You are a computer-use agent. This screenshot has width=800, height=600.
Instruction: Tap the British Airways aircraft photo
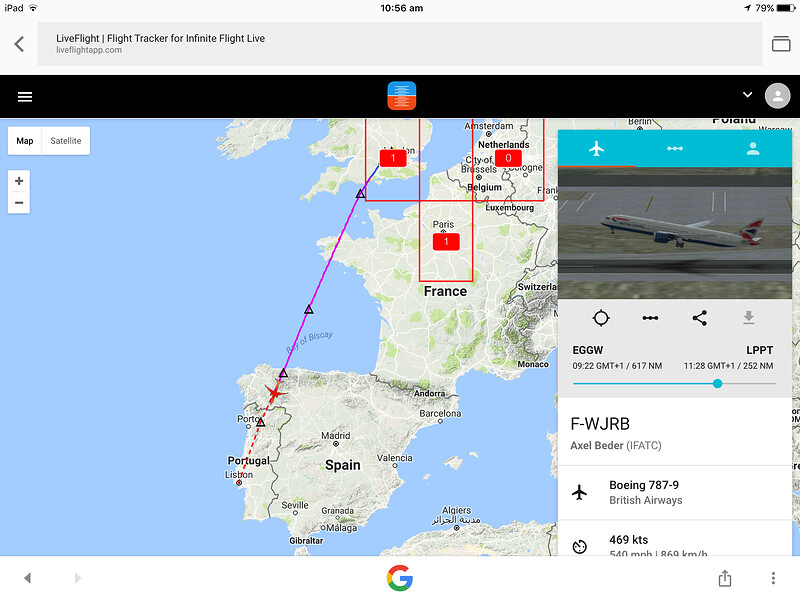[x=674, y=233]
